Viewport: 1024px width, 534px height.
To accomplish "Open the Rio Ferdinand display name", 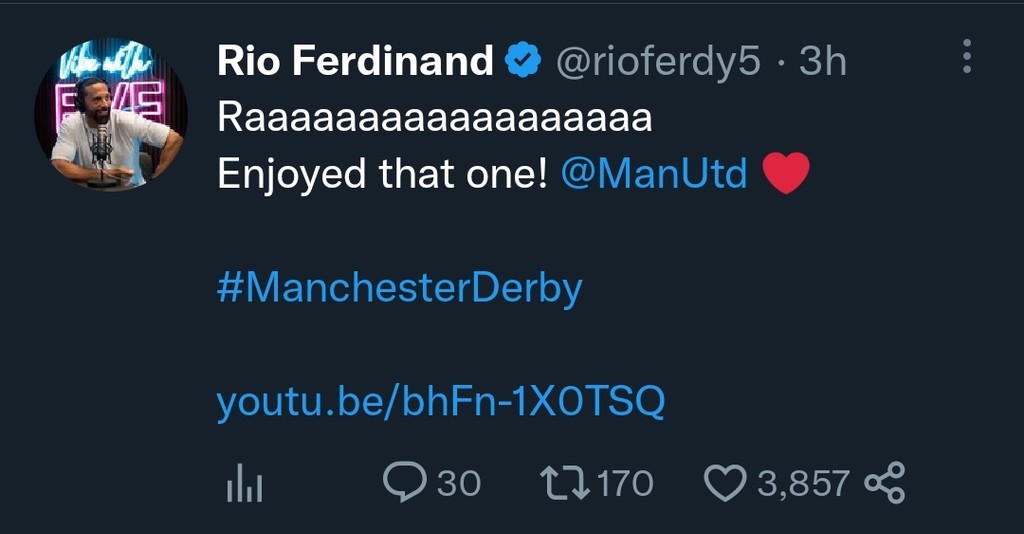I will pyautogui.click(x=355, y=62).
